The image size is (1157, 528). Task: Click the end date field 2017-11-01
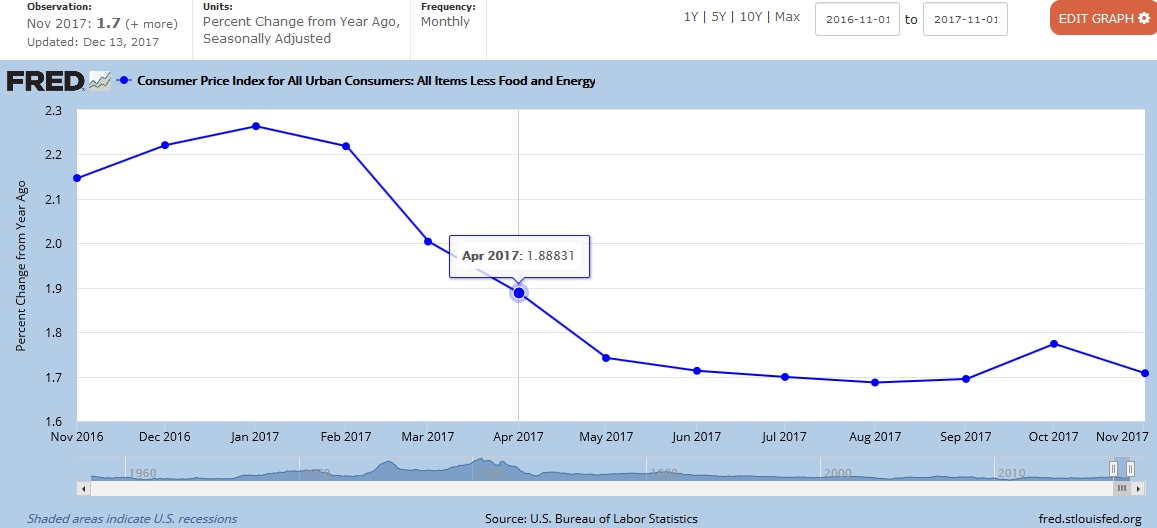(x=964, y=19)
